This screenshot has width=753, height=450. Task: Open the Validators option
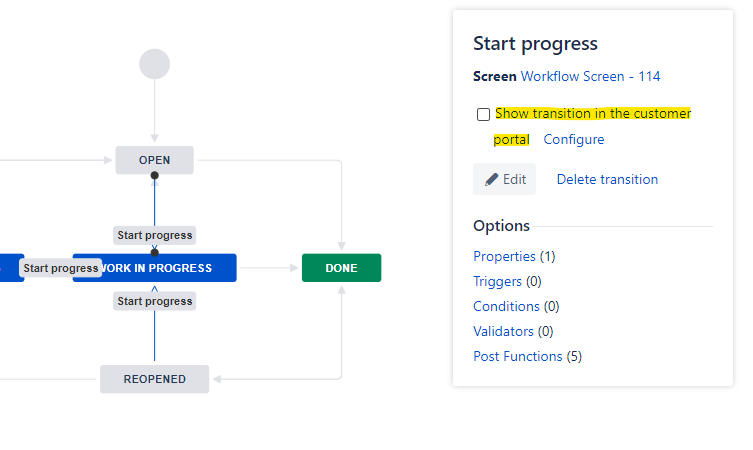503,331
